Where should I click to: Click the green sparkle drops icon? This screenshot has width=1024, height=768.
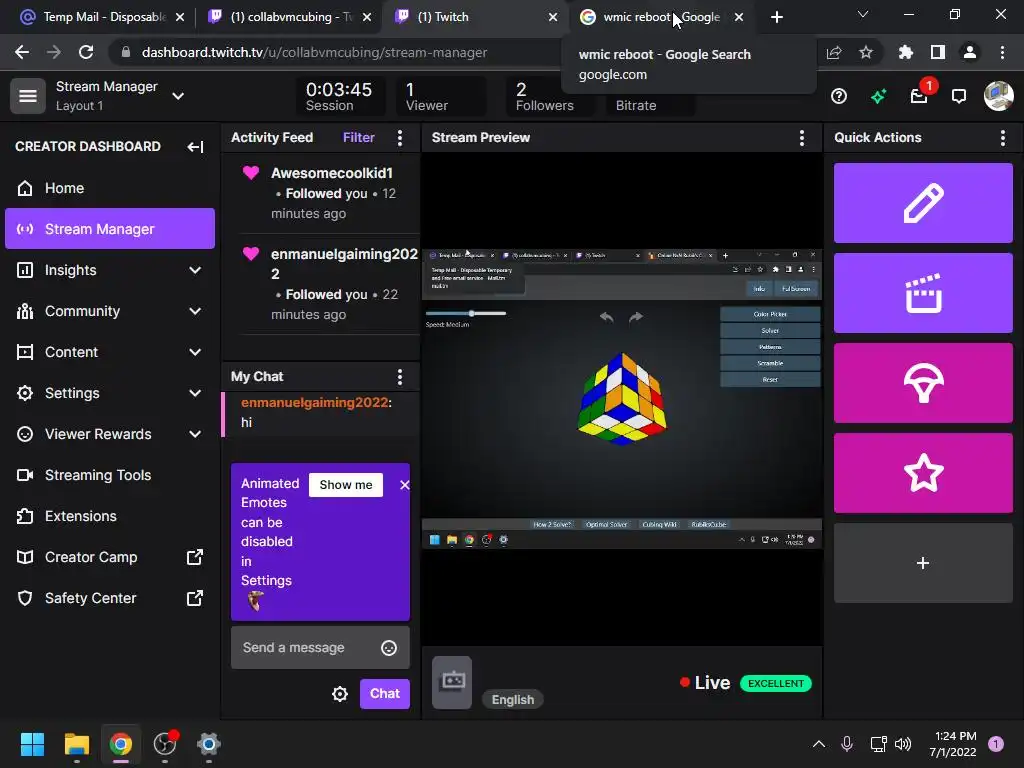point(878,97)
